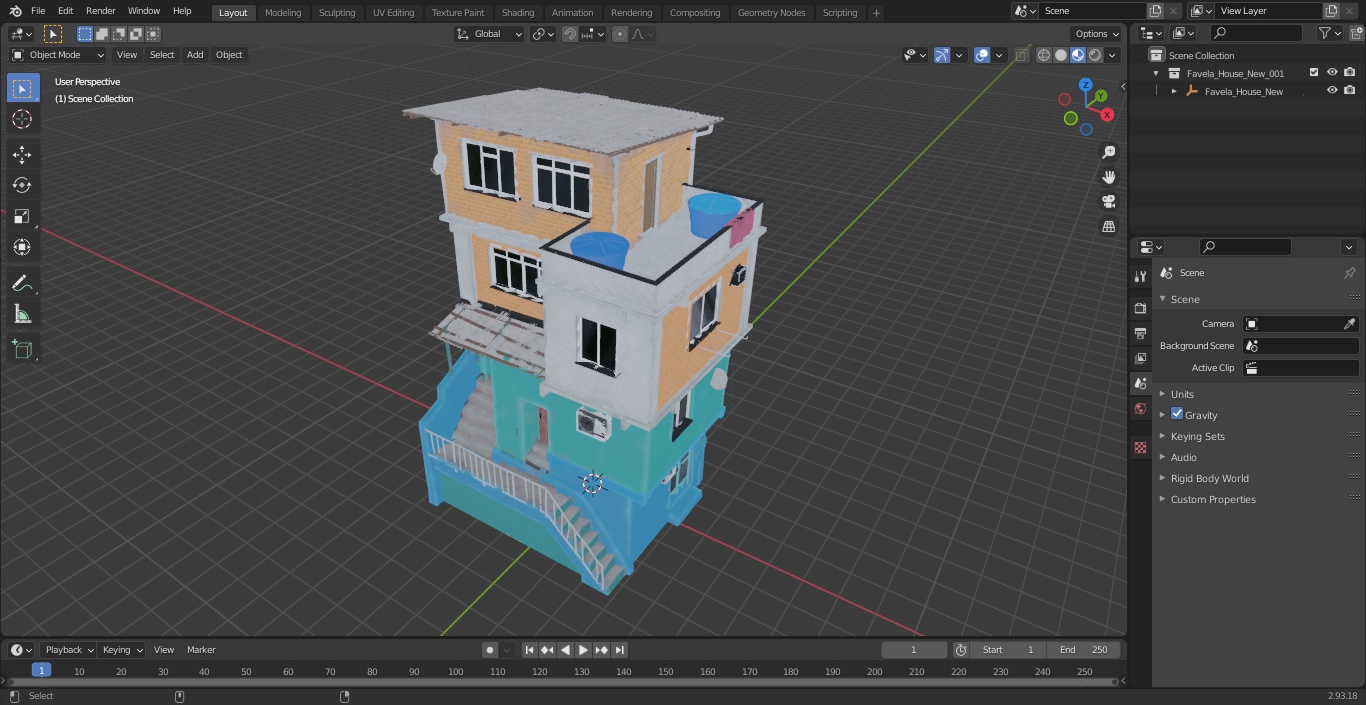This screenshot has height=705, width=1366.
Task: Open the Output properties tab
Action: click(1140, 333)
